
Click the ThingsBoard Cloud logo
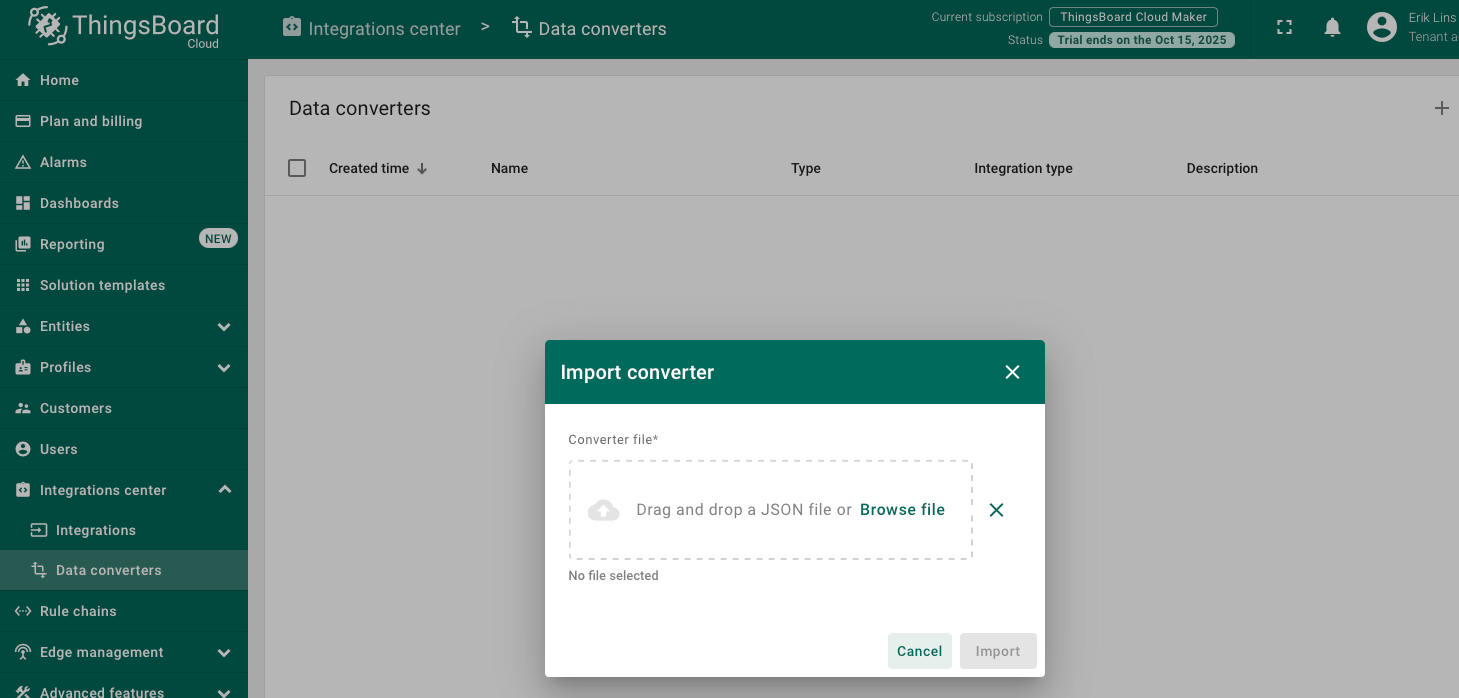click(124, 28)
